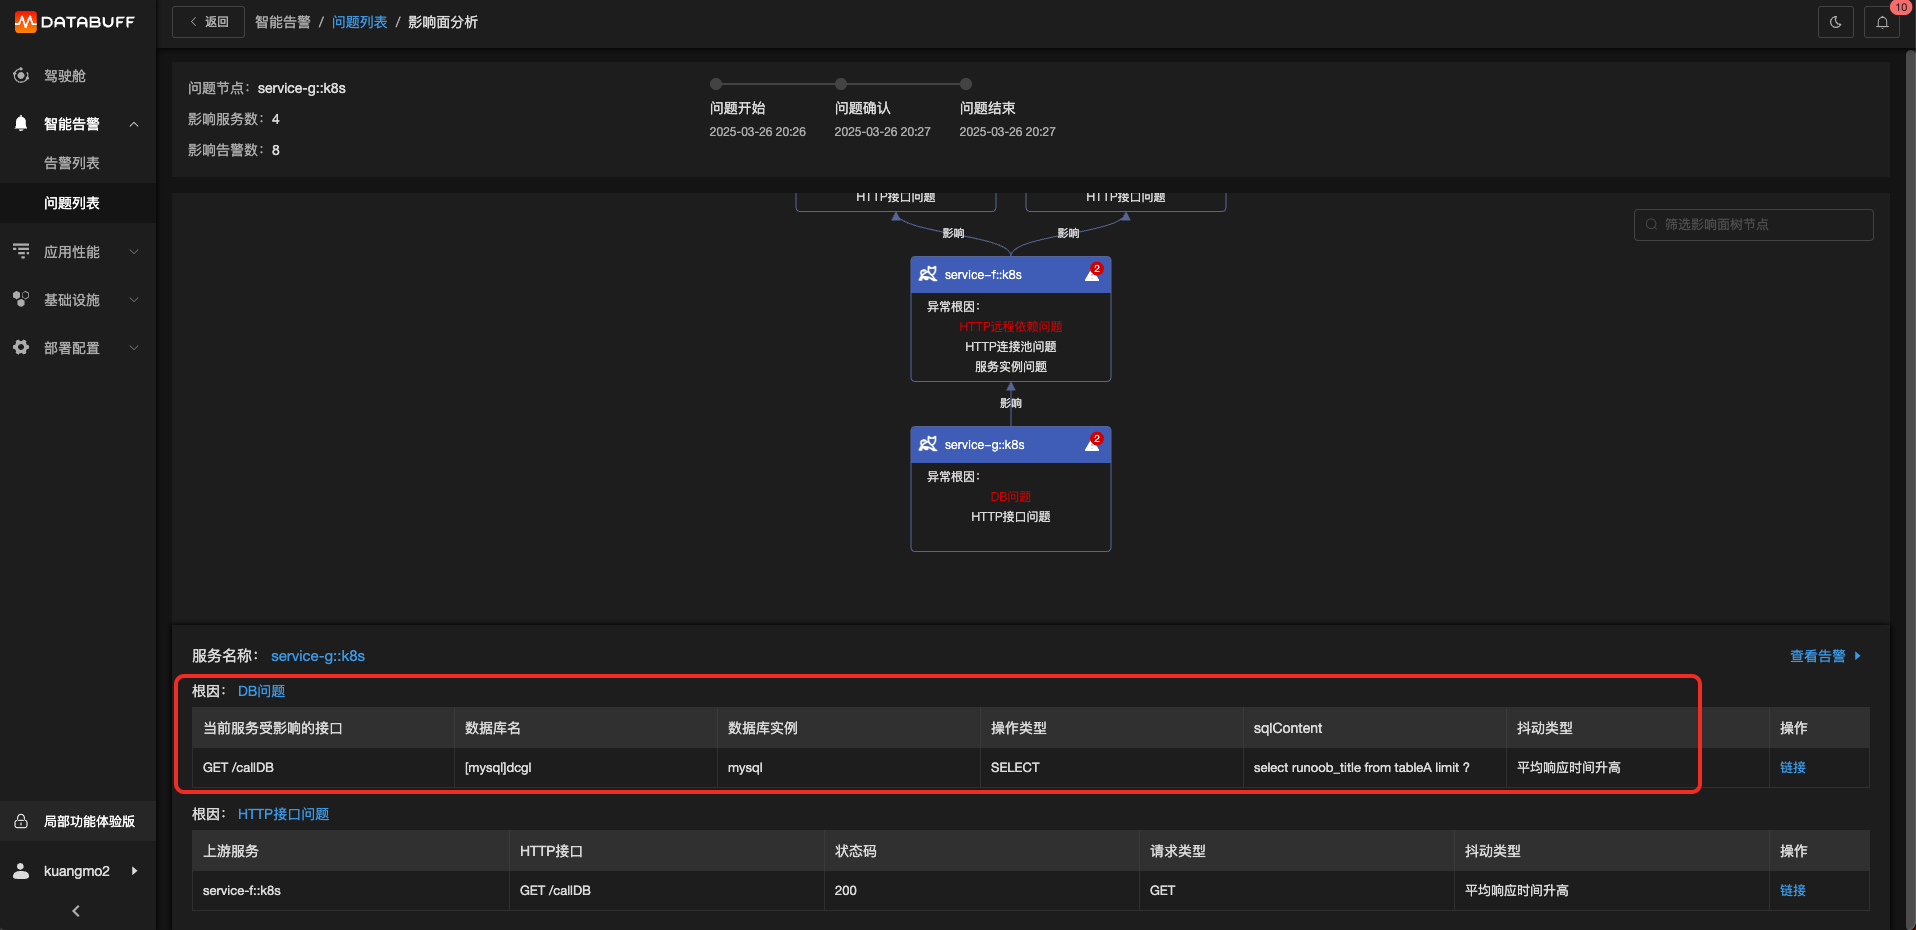
Task: Click alert icon on service-g::k8s node
Action: click(1093, 444)
